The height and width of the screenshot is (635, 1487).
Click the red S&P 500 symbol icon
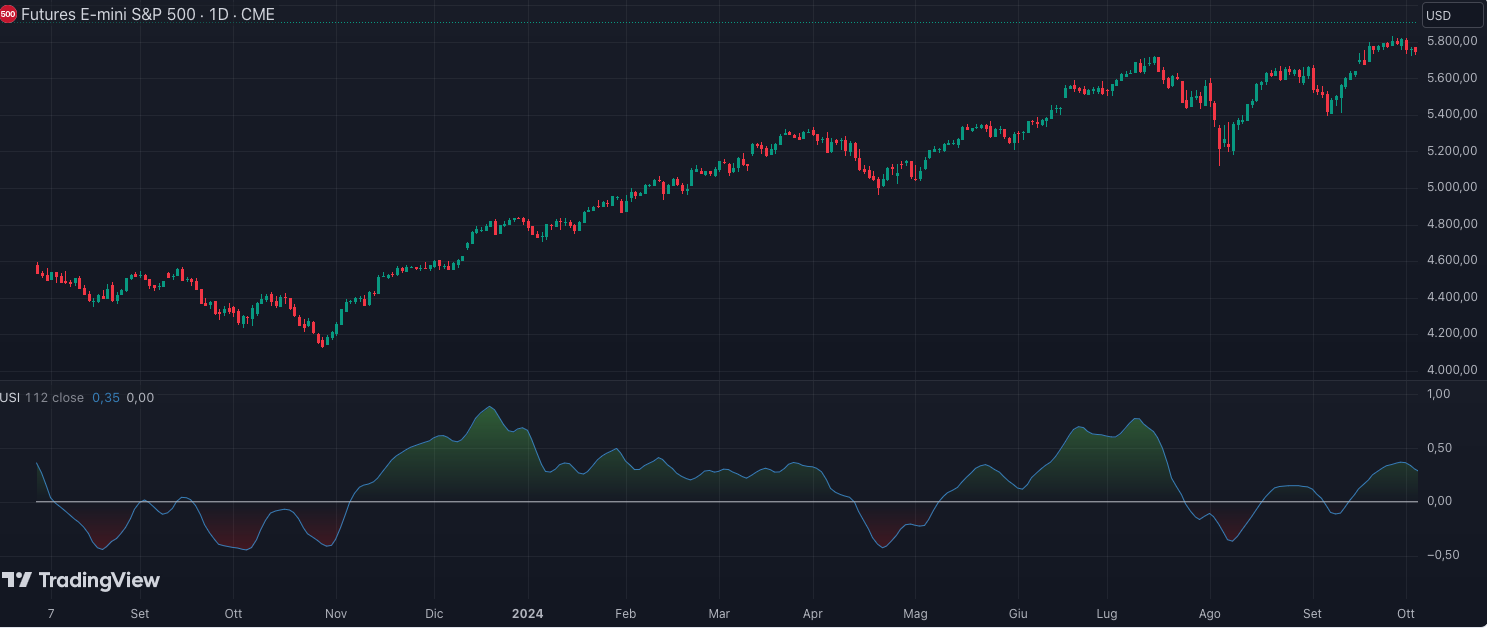pyautogui.click(x=8, y=15)
